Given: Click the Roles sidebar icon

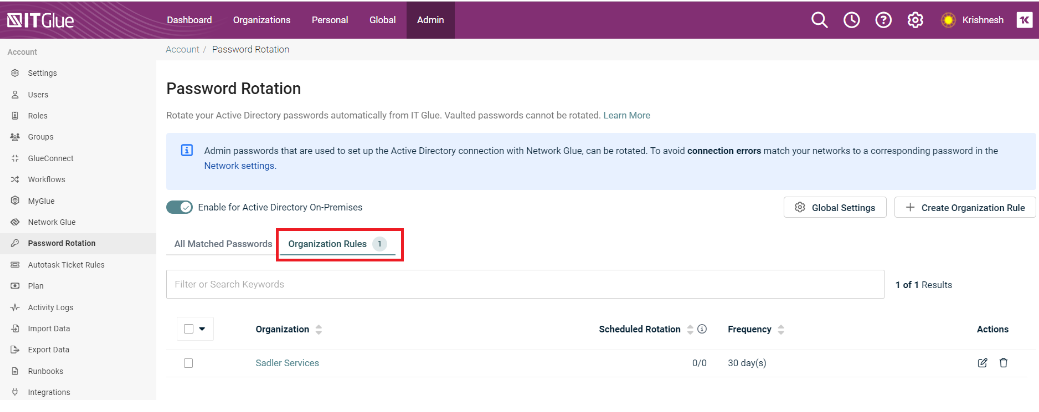Looking at the screenshot, I should pos(15,116).
